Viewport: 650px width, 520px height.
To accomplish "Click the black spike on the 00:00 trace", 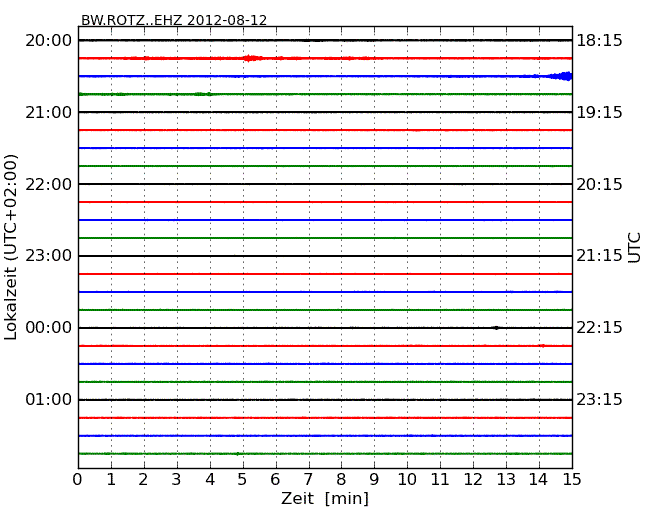I will point(496,328).
